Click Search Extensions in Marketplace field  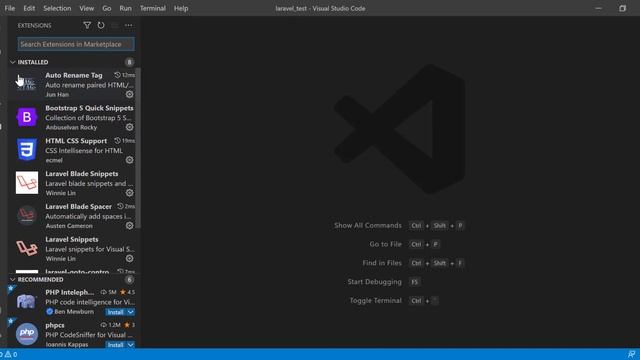click(x=76, y=44)
